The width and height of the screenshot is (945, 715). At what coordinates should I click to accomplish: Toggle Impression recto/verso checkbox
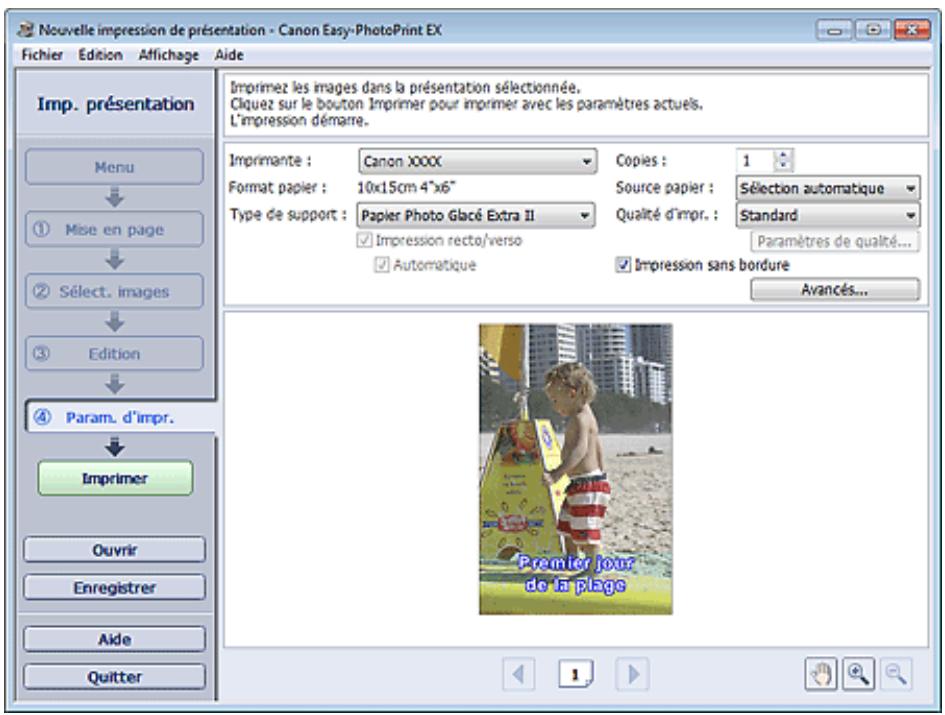pyautogui.click(x=364, y=241)
